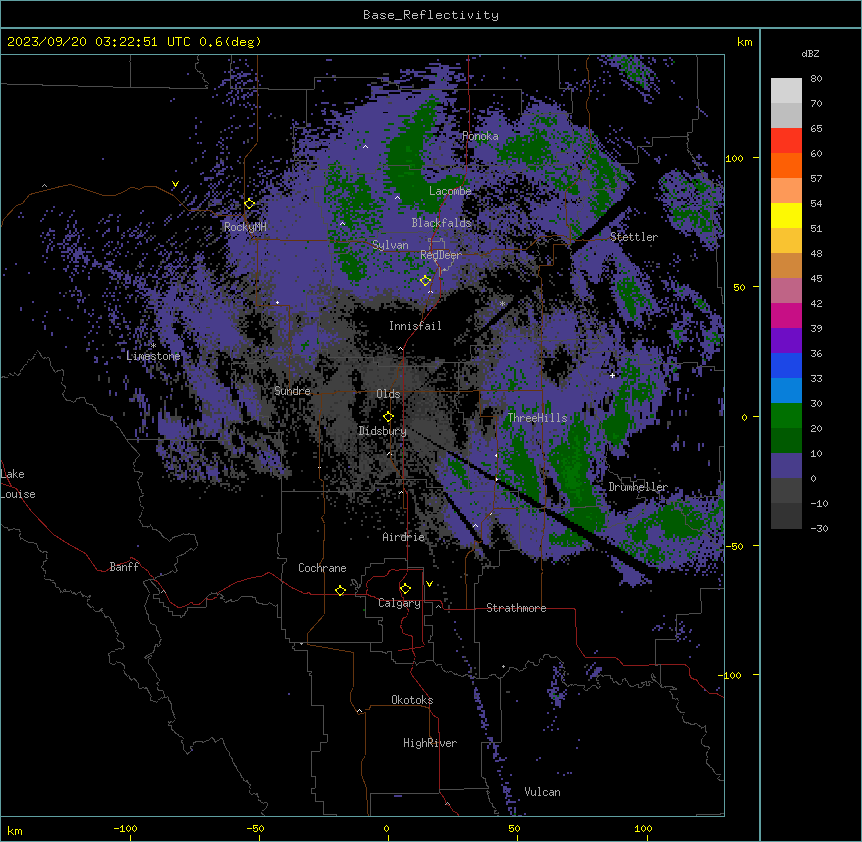
Task: Click the yellow diamond marker above Didsbury
Action: click(389, 417)
